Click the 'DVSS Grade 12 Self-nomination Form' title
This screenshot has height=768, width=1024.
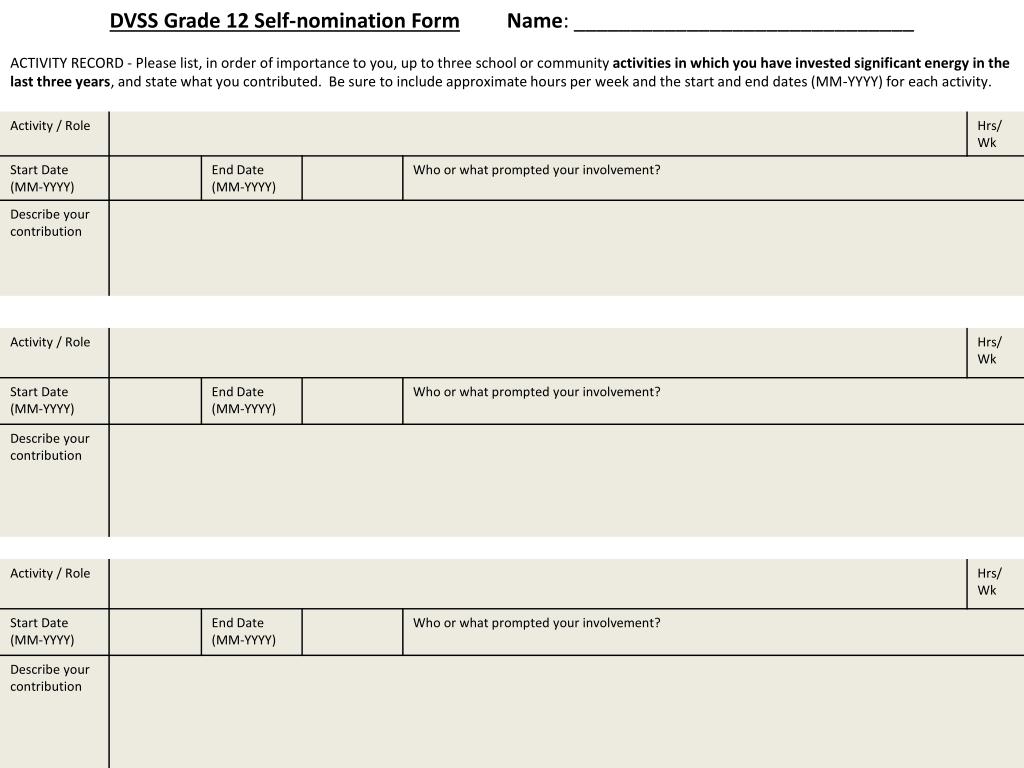pyautogui.click(x=285, y=21)
